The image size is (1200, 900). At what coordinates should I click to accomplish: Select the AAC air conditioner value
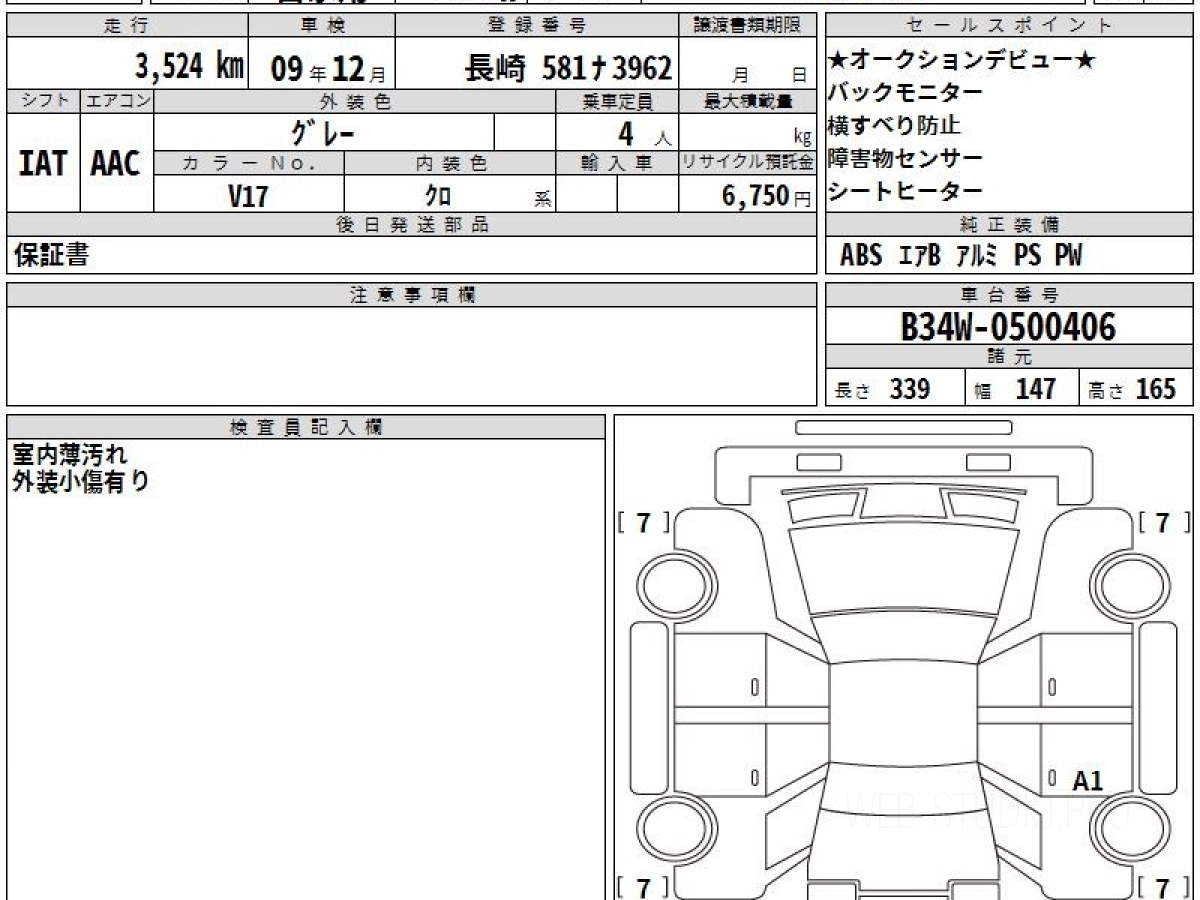pyautogui.click(x=117, y=163)
